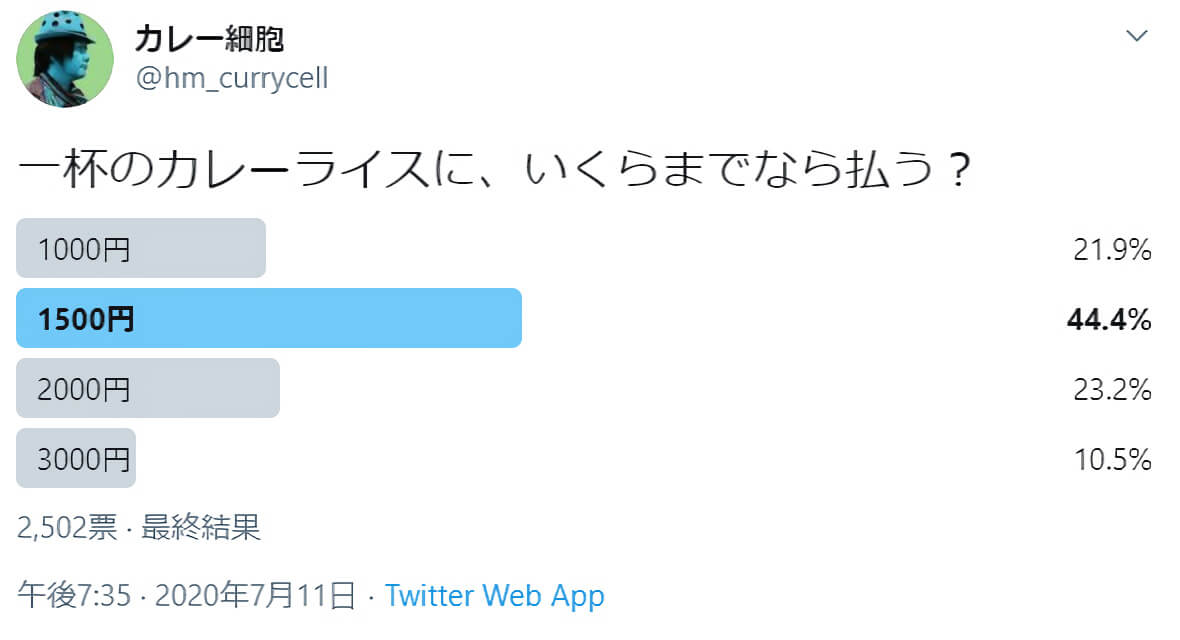The height and width of the screenshot is (640, 1180).
Task: Open the @hm_currycell handle link
Action: (x=232, y=78)
